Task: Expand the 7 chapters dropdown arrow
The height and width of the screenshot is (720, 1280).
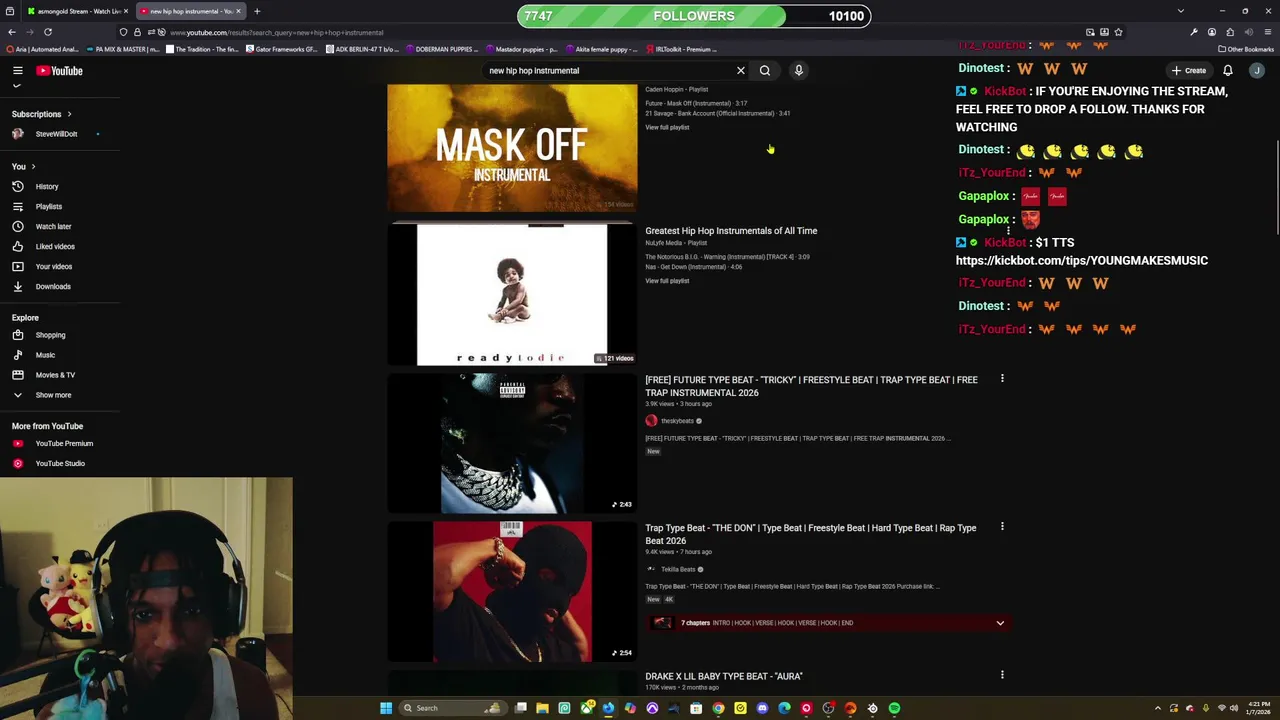Action: point(1000,623)
